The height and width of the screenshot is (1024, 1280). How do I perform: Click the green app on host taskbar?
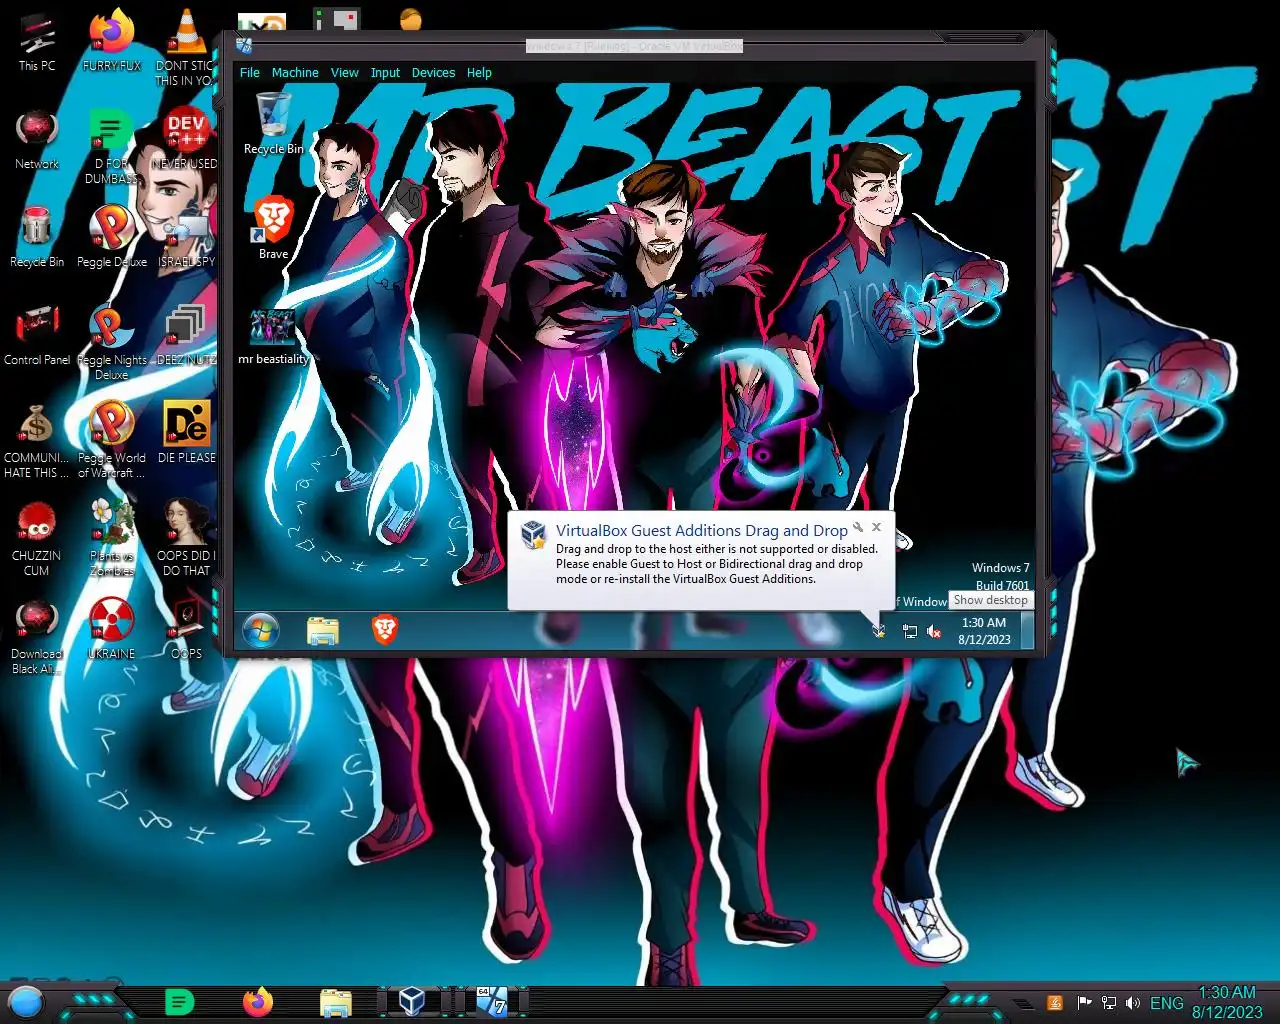[x=179, y=1001]
